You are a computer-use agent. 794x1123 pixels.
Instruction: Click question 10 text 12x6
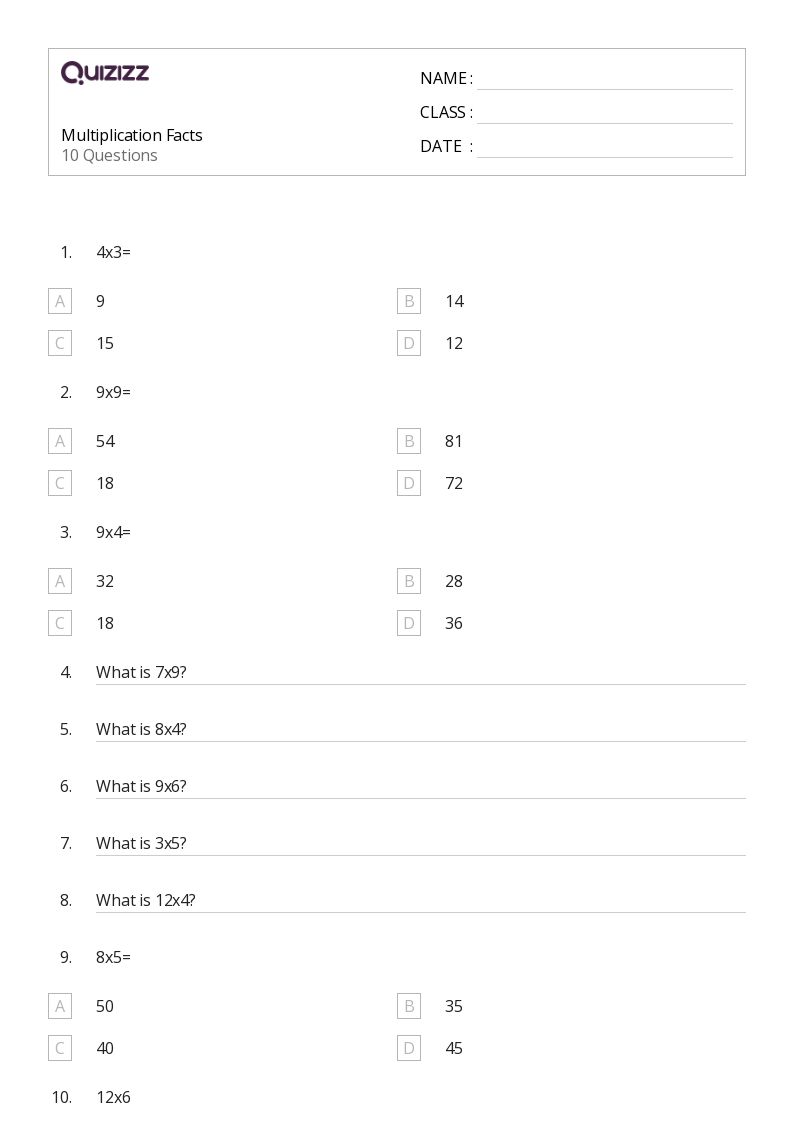coord(113,1097)
